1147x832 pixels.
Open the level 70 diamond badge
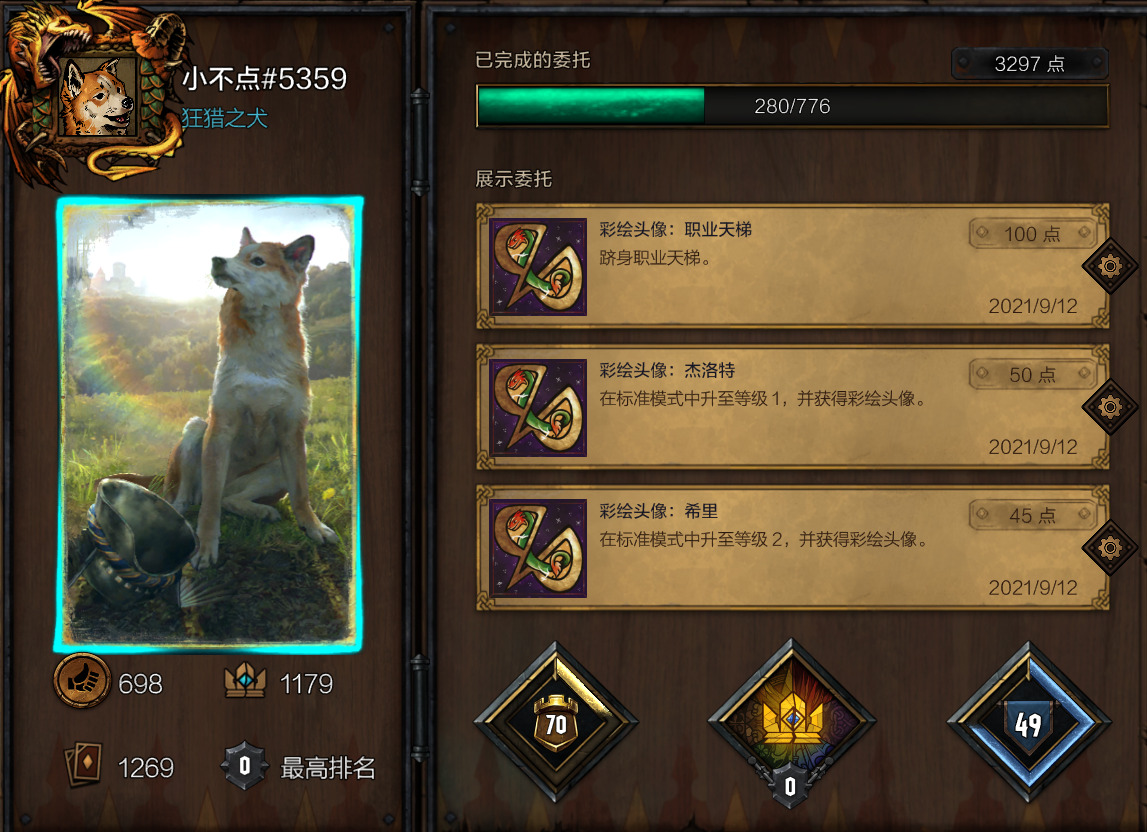click(x=556, y=722)
